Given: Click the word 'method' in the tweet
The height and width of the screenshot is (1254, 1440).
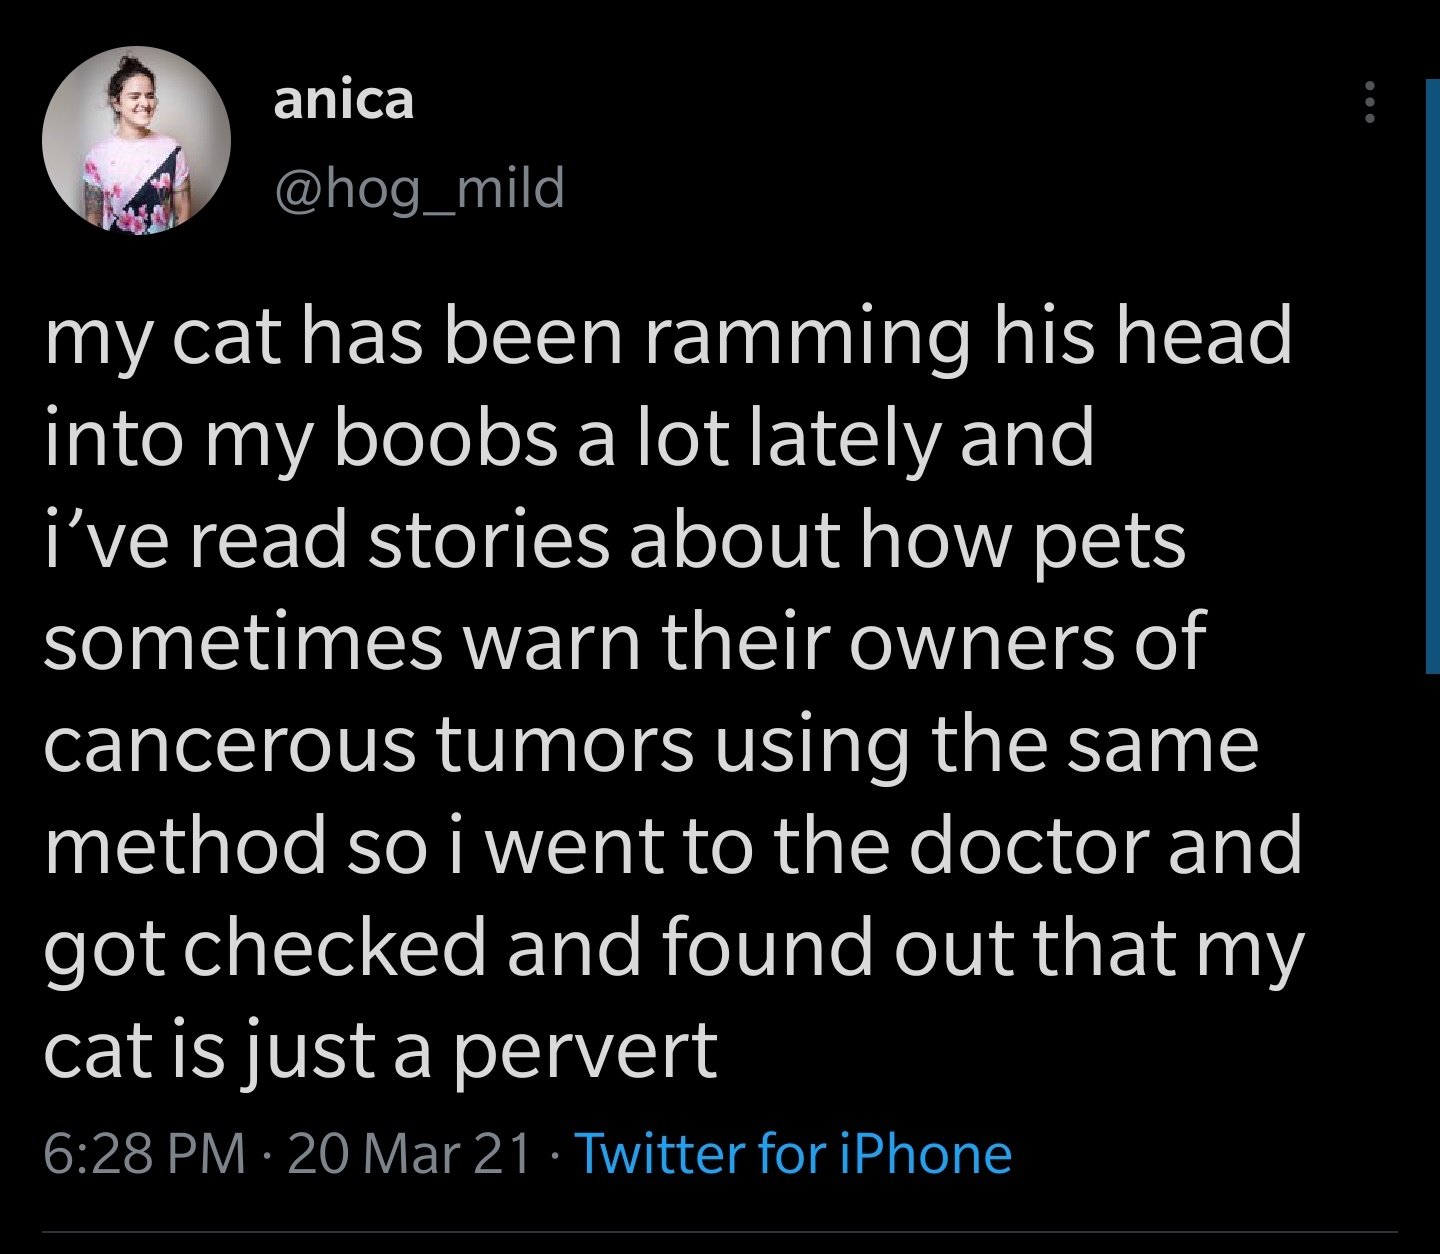Looking at the screenshot, I should pos(185,846).
